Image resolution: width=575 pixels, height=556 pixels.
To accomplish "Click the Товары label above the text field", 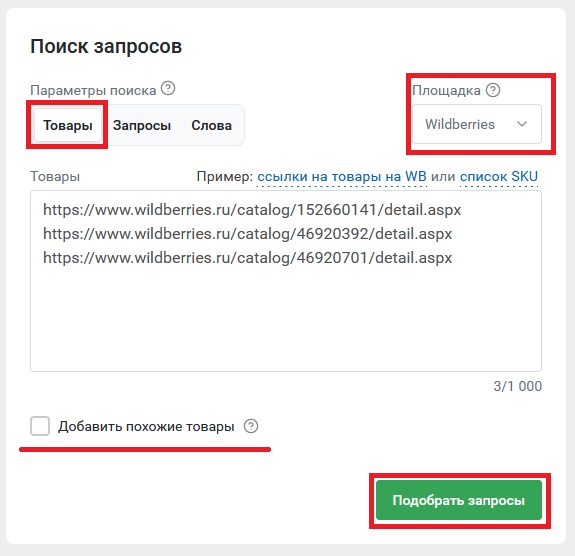I will coord(55,176).
